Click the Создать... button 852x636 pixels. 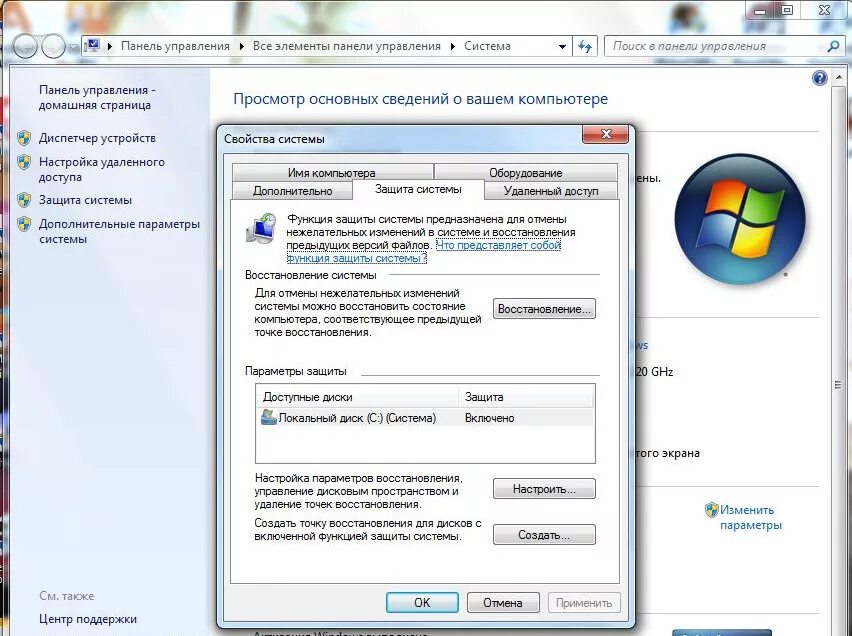click(544, 534)
